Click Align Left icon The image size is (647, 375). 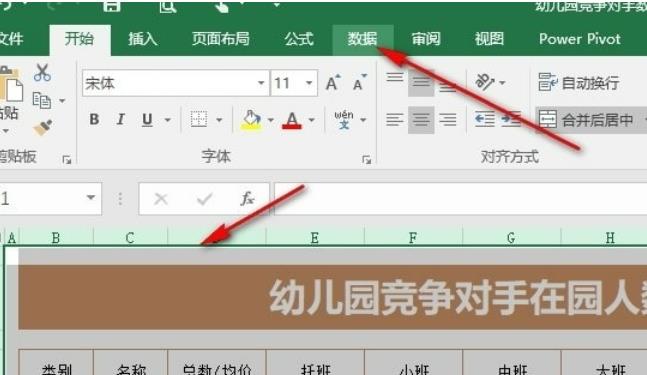[394, 120]
